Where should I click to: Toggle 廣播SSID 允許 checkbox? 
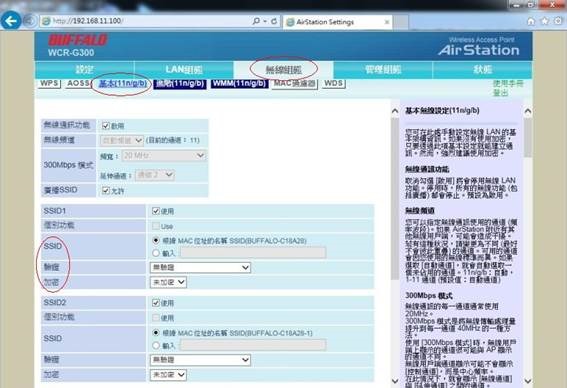[x=106, y=191]
